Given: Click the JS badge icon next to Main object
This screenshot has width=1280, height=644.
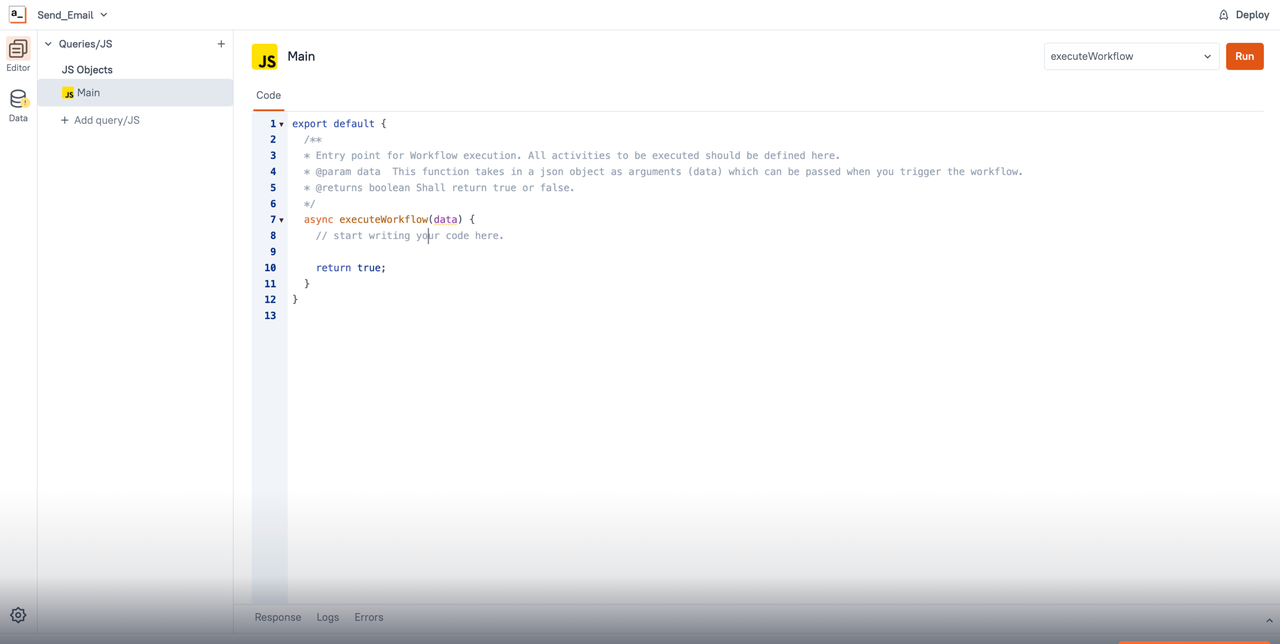Looking at the screenshot, I should (67, 92).
